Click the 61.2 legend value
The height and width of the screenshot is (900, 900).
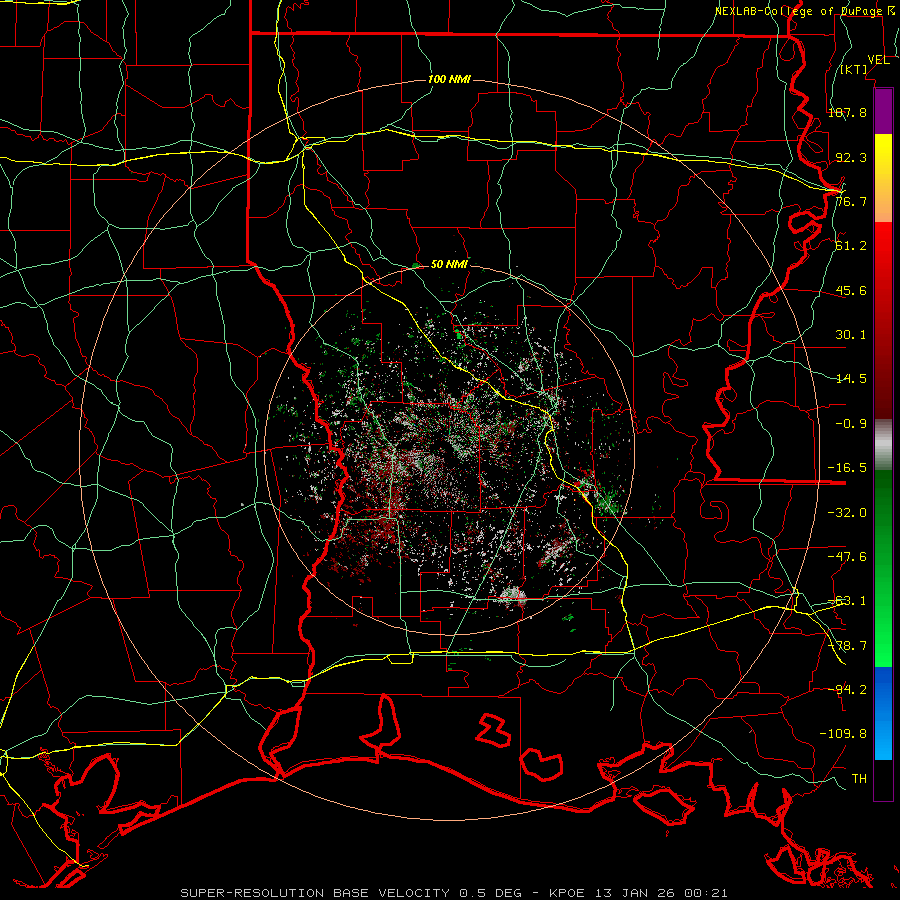(x=851, y=246)
